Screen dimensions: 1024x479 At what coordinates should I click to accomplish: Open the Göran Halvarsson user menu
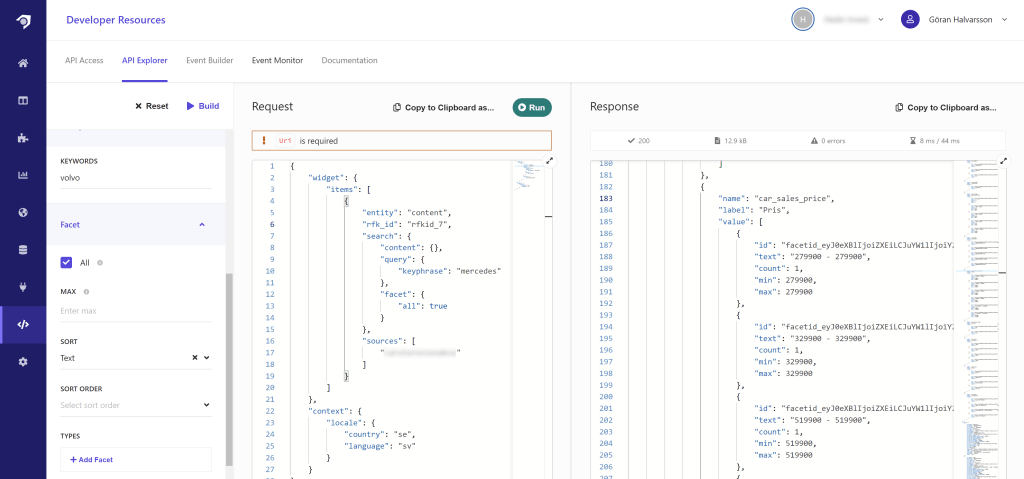coord(954,19)
